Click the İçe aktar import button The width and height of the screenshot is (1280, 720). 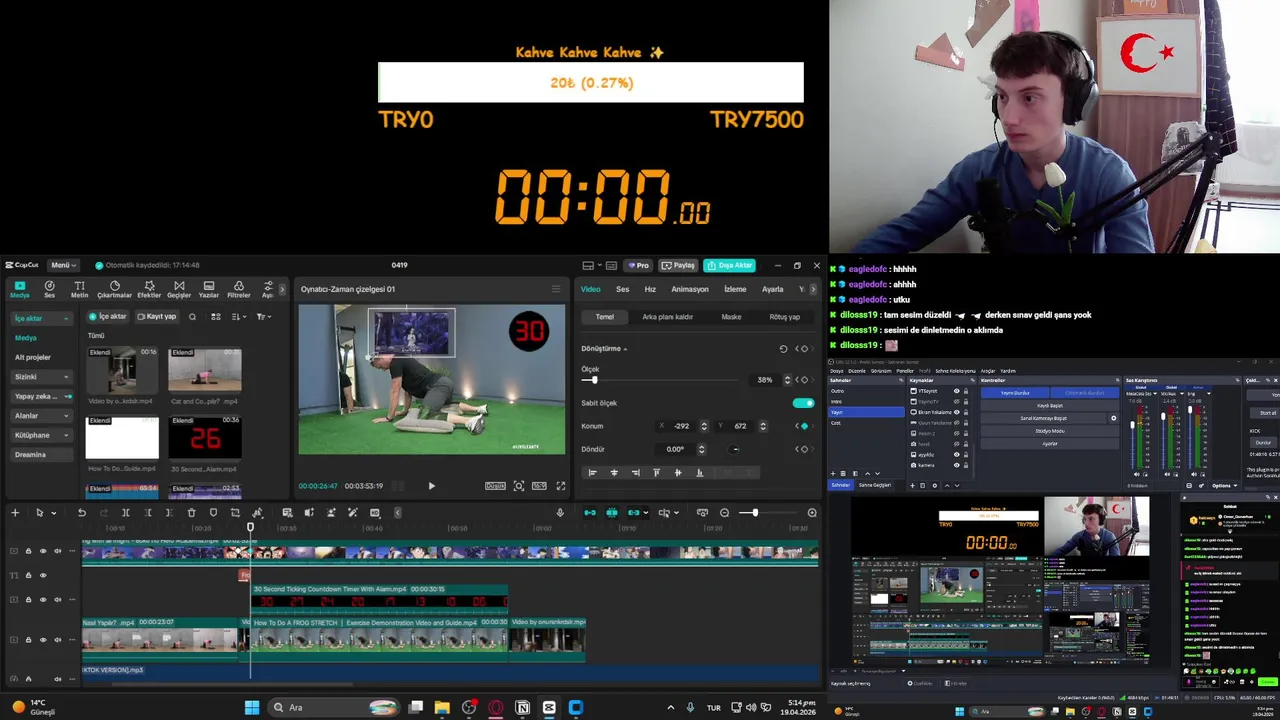click(108, 317)
